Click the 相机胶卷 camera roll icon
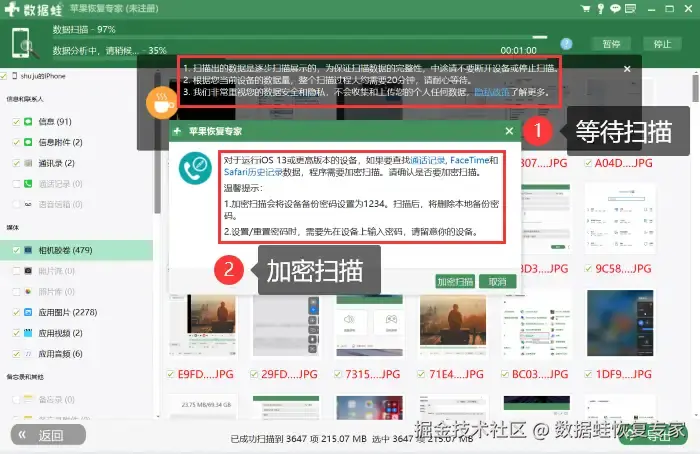Screen dimensions: 700x454 28,250
